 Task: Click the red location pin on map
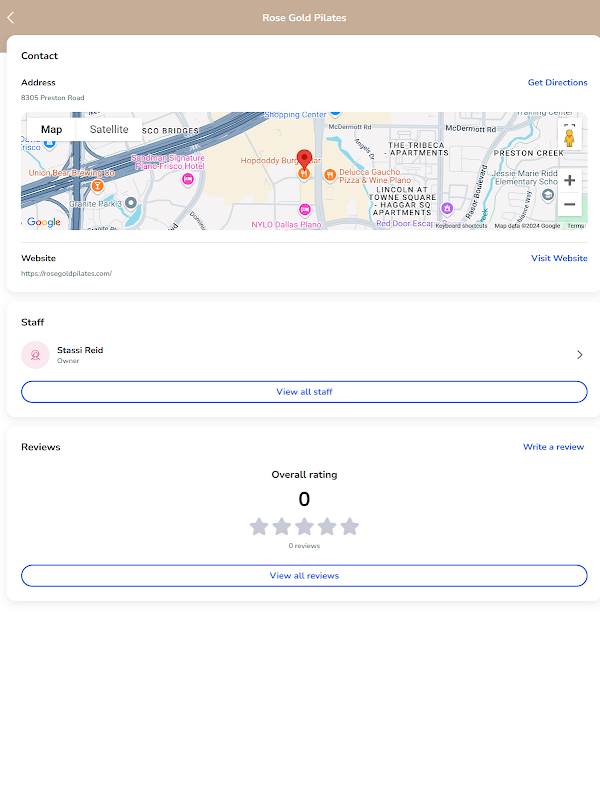[x=304, y=159]
